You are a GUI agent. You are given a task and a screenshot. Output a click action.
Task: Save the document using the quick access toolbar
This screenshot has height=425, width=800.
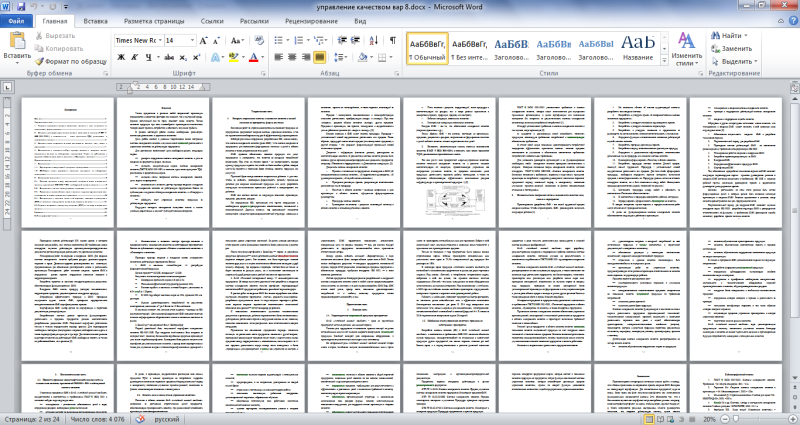coord(21,7)
